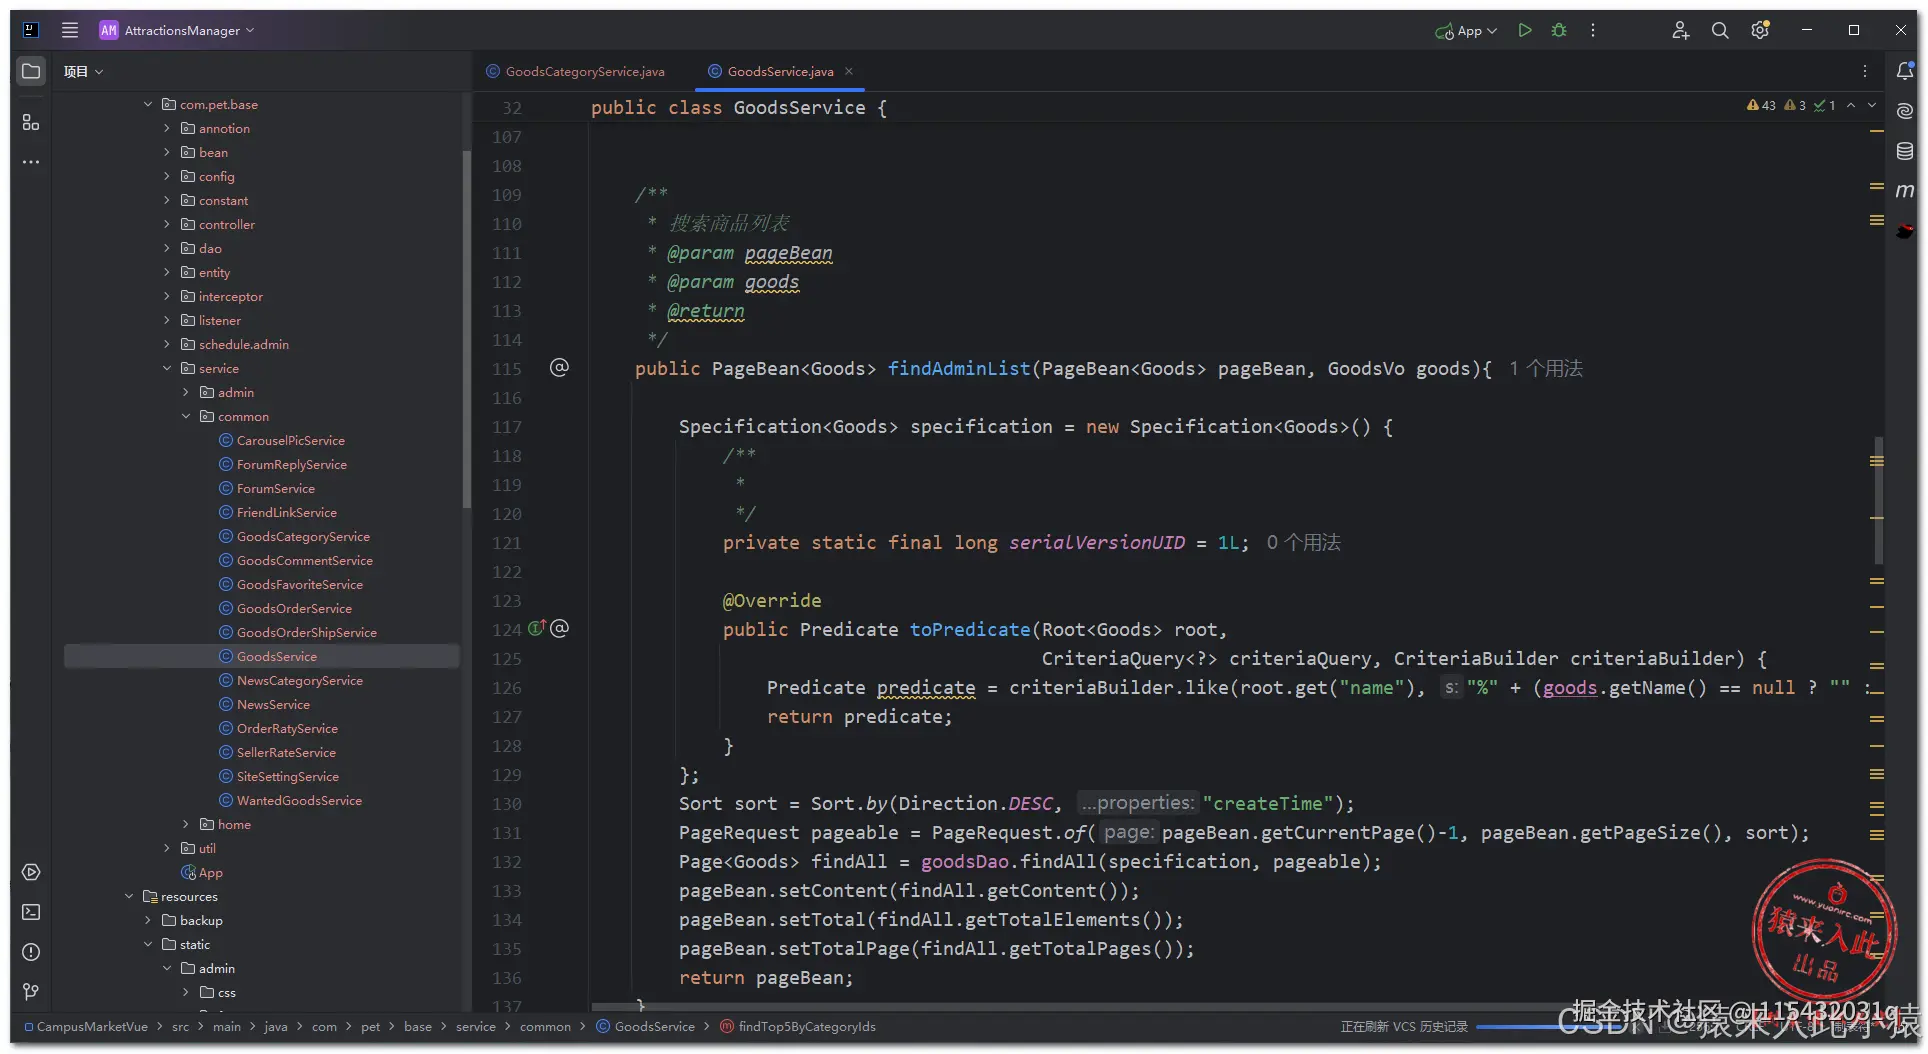Open more run actions menu

[x=1593, y=30]
